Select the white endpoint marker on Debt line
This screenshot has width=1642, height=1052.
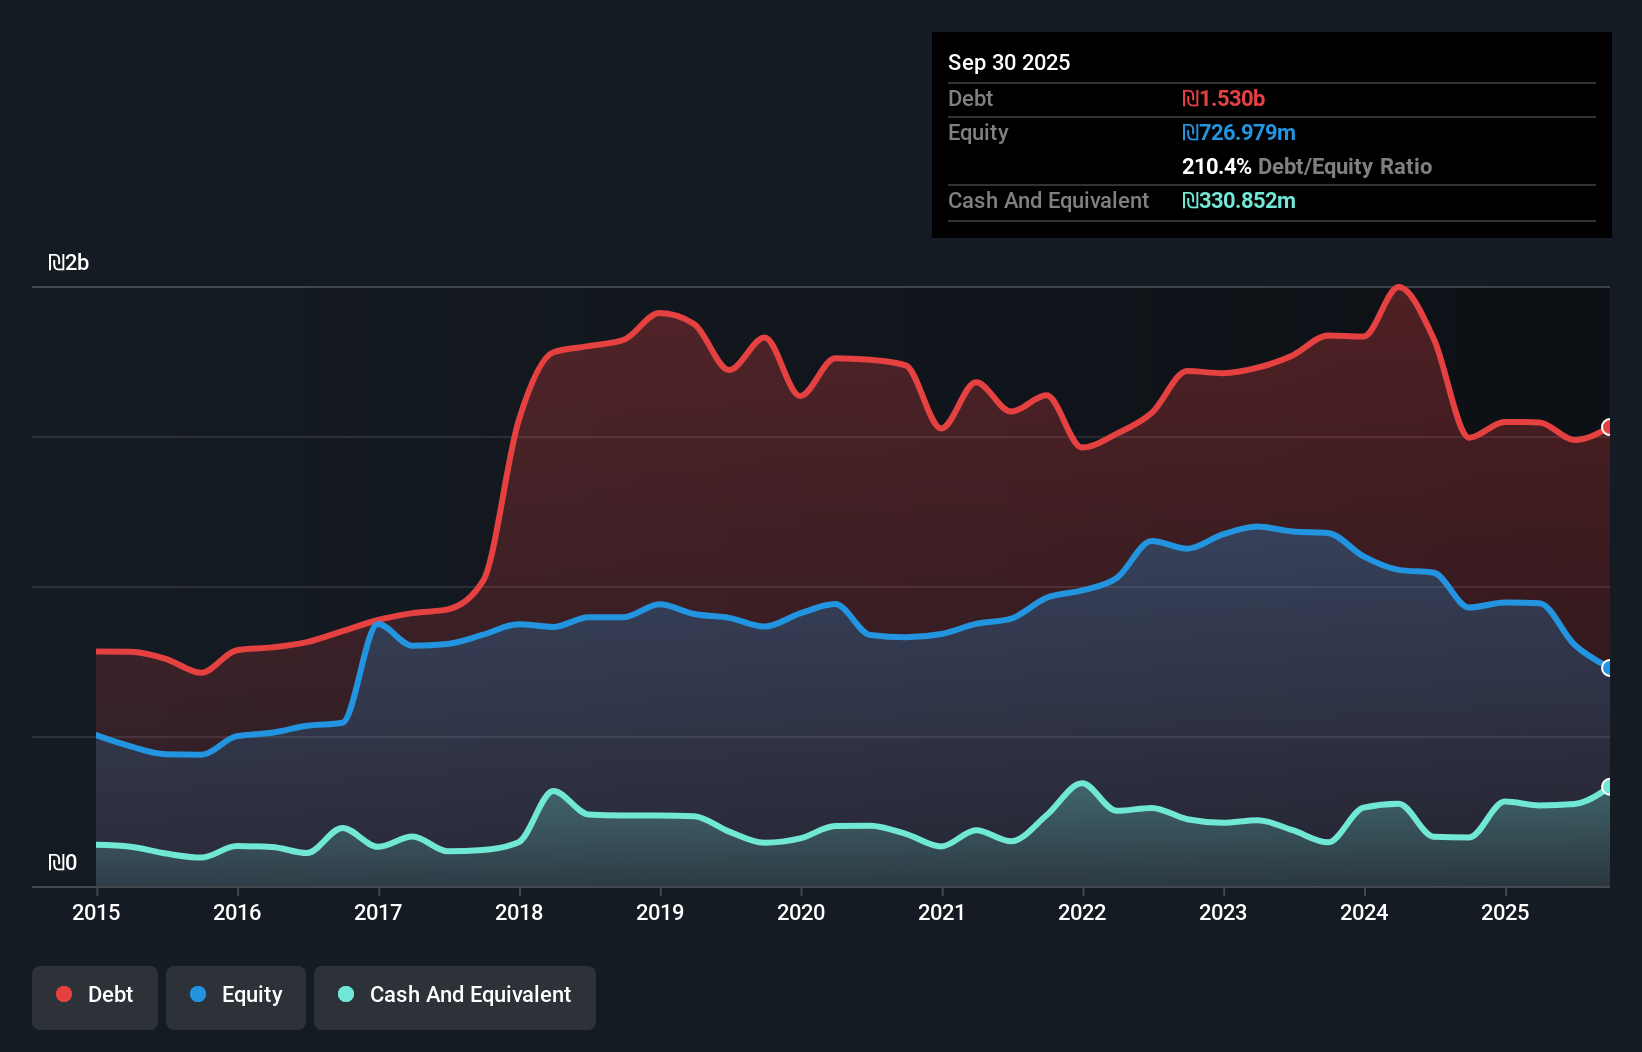[1607, 428]
